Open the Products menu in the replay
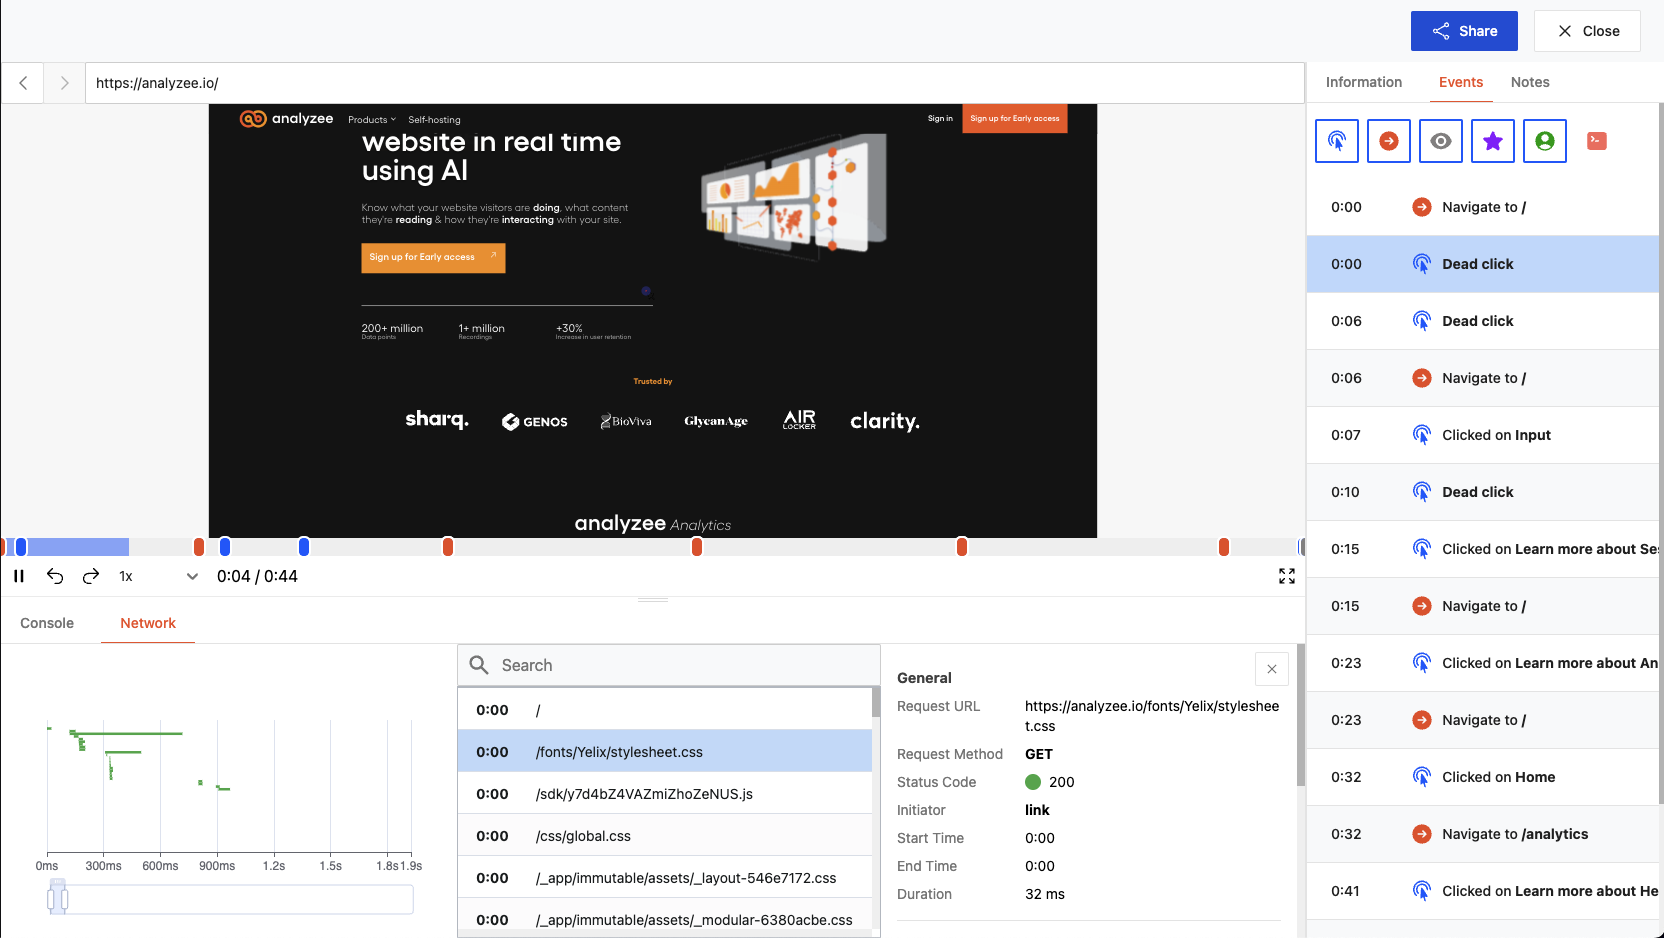Screen dimensions: 1664x938 [372, 120]
